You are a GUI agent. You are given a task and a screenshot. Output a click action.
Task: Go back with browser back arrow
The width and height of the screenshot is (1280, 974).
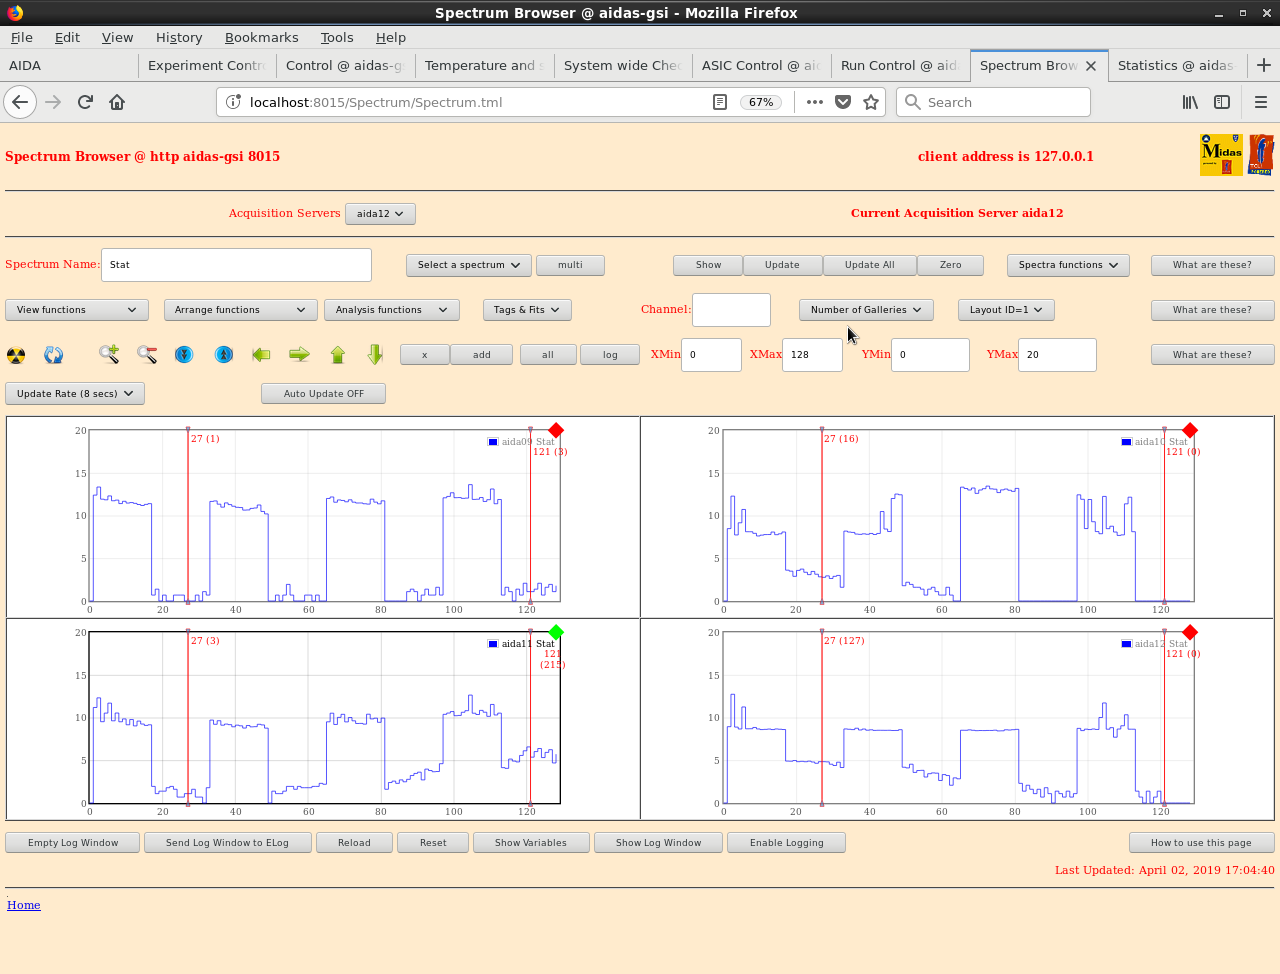20,102
